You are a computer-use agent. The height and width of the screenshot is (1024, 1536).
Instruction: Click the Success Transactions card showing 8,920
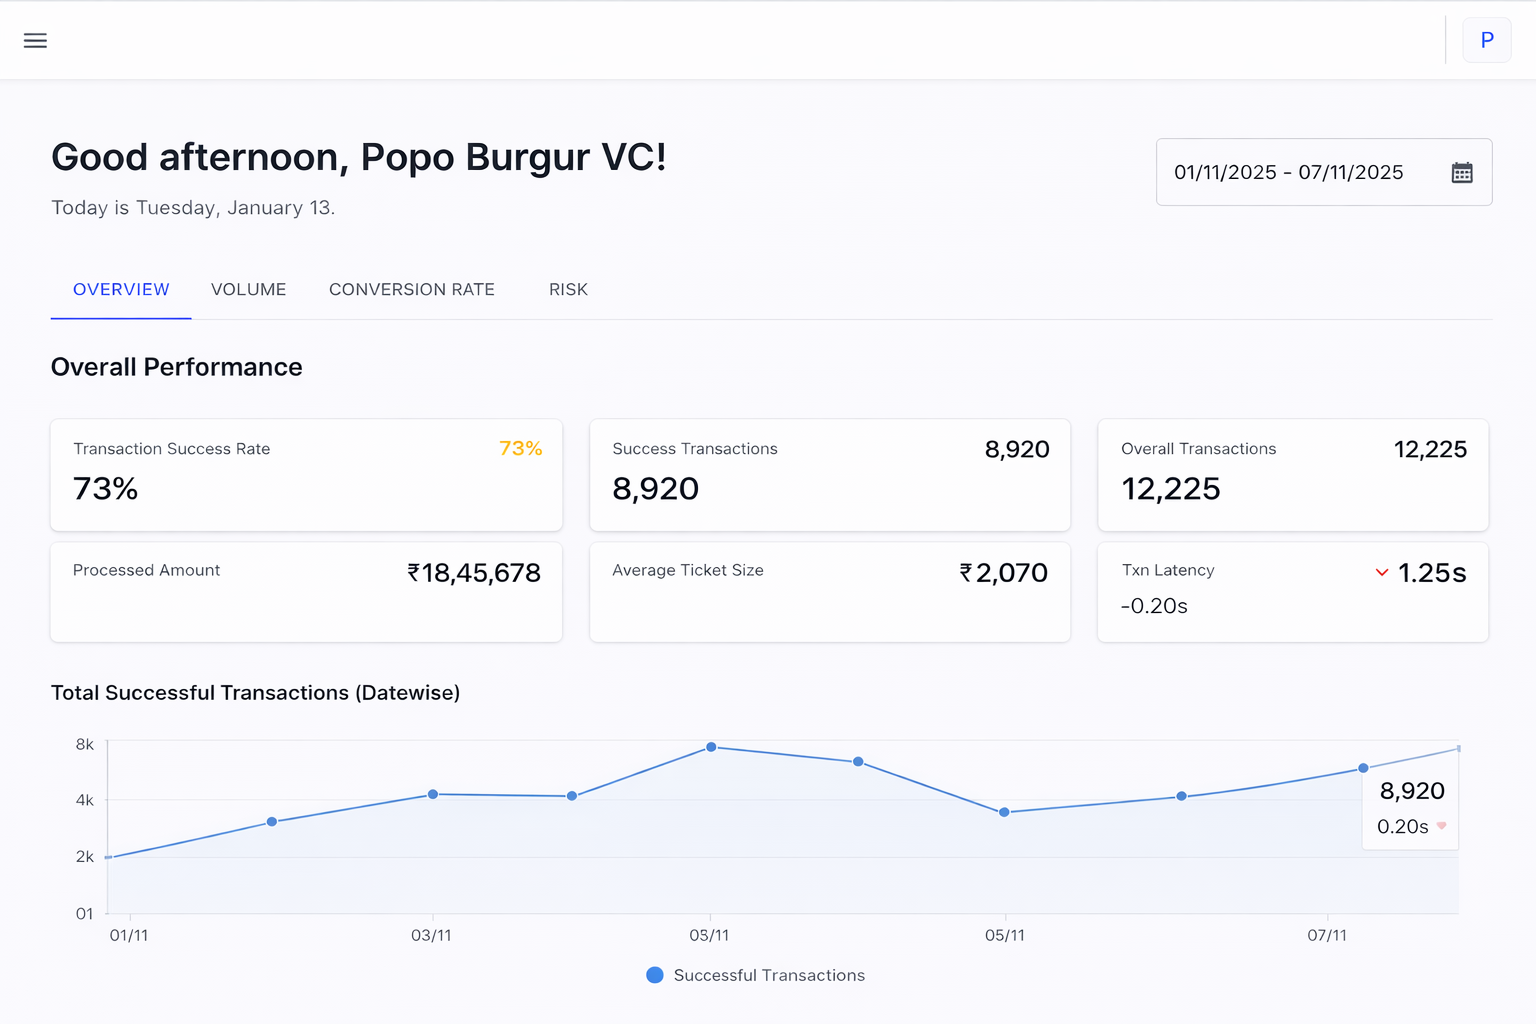830,475
